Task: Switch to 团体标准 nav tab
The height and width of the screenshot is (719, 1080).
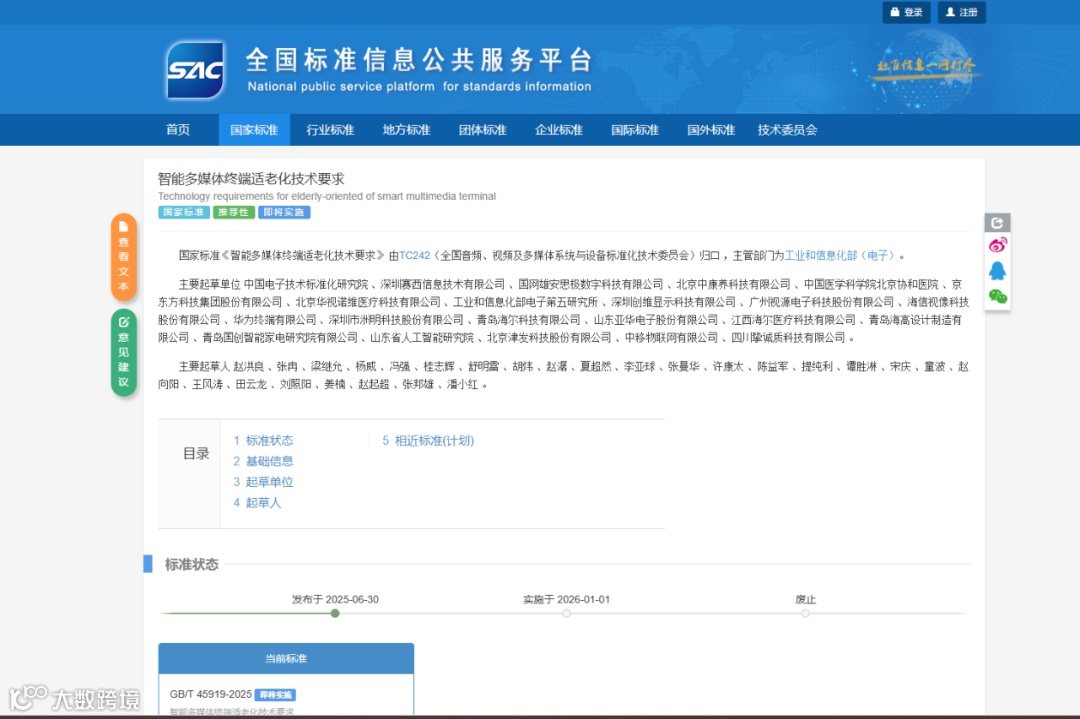Action: click(483, 129)
